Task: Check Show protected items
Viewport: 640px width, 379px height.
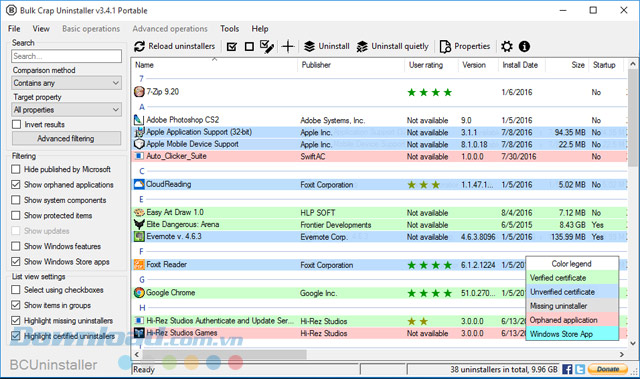Action: click(16, 215)
